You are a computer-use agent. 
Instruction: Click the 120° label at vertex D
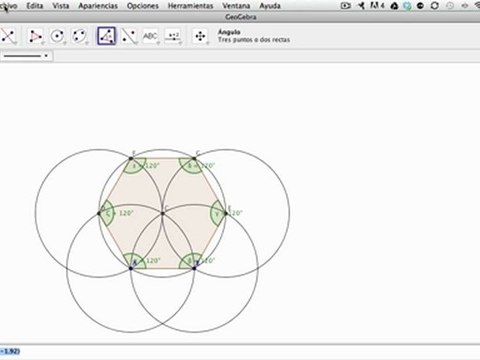click(x=126, y=213)
